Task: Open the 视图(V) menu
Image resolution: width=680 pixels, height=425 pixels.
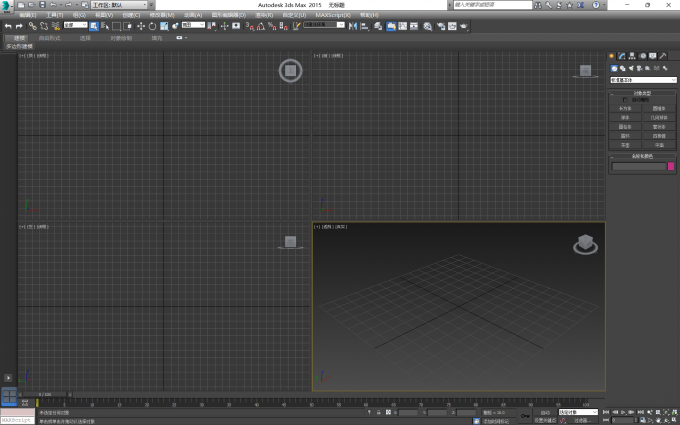Action: click(x=104, y=15)
